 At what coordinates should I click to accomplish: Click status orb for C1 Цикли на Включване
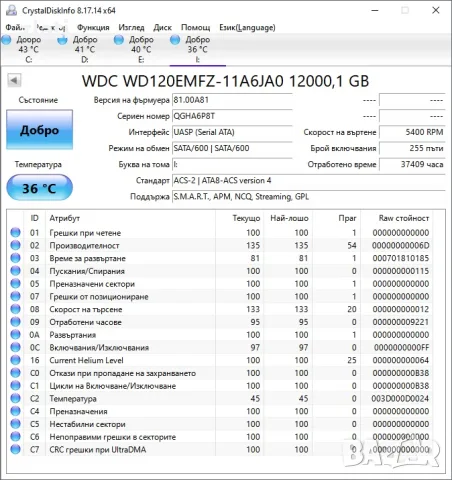pyautogui.click(x=15, y=385)
